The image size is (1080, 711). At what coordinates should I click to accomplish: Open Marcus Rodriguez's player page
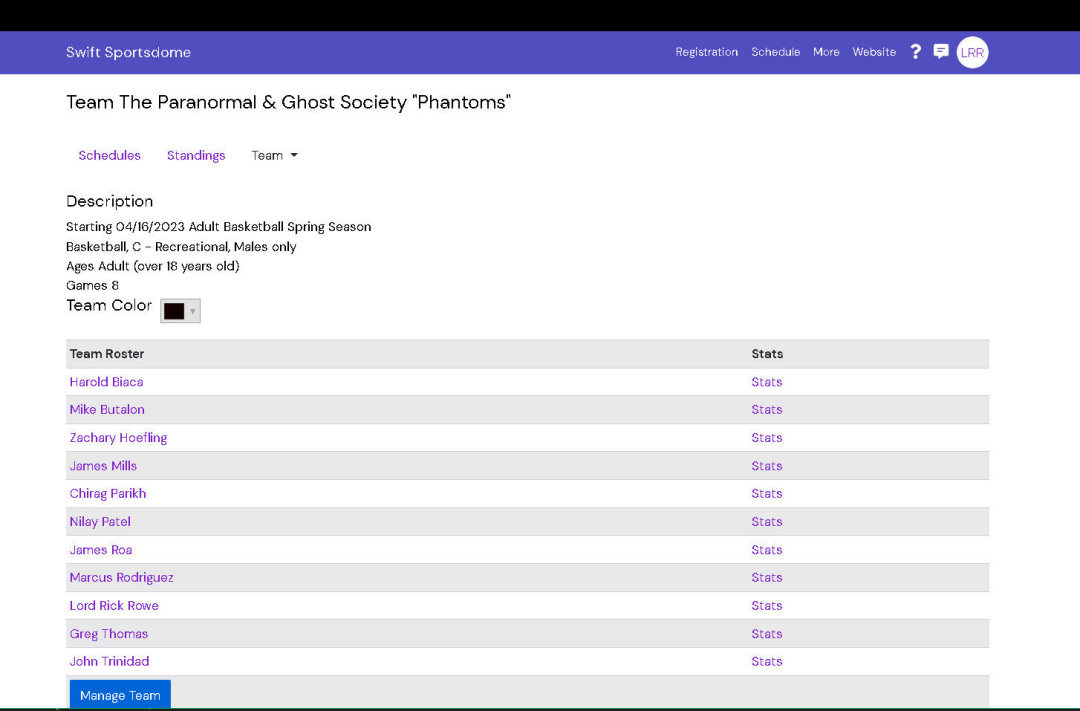121,578
